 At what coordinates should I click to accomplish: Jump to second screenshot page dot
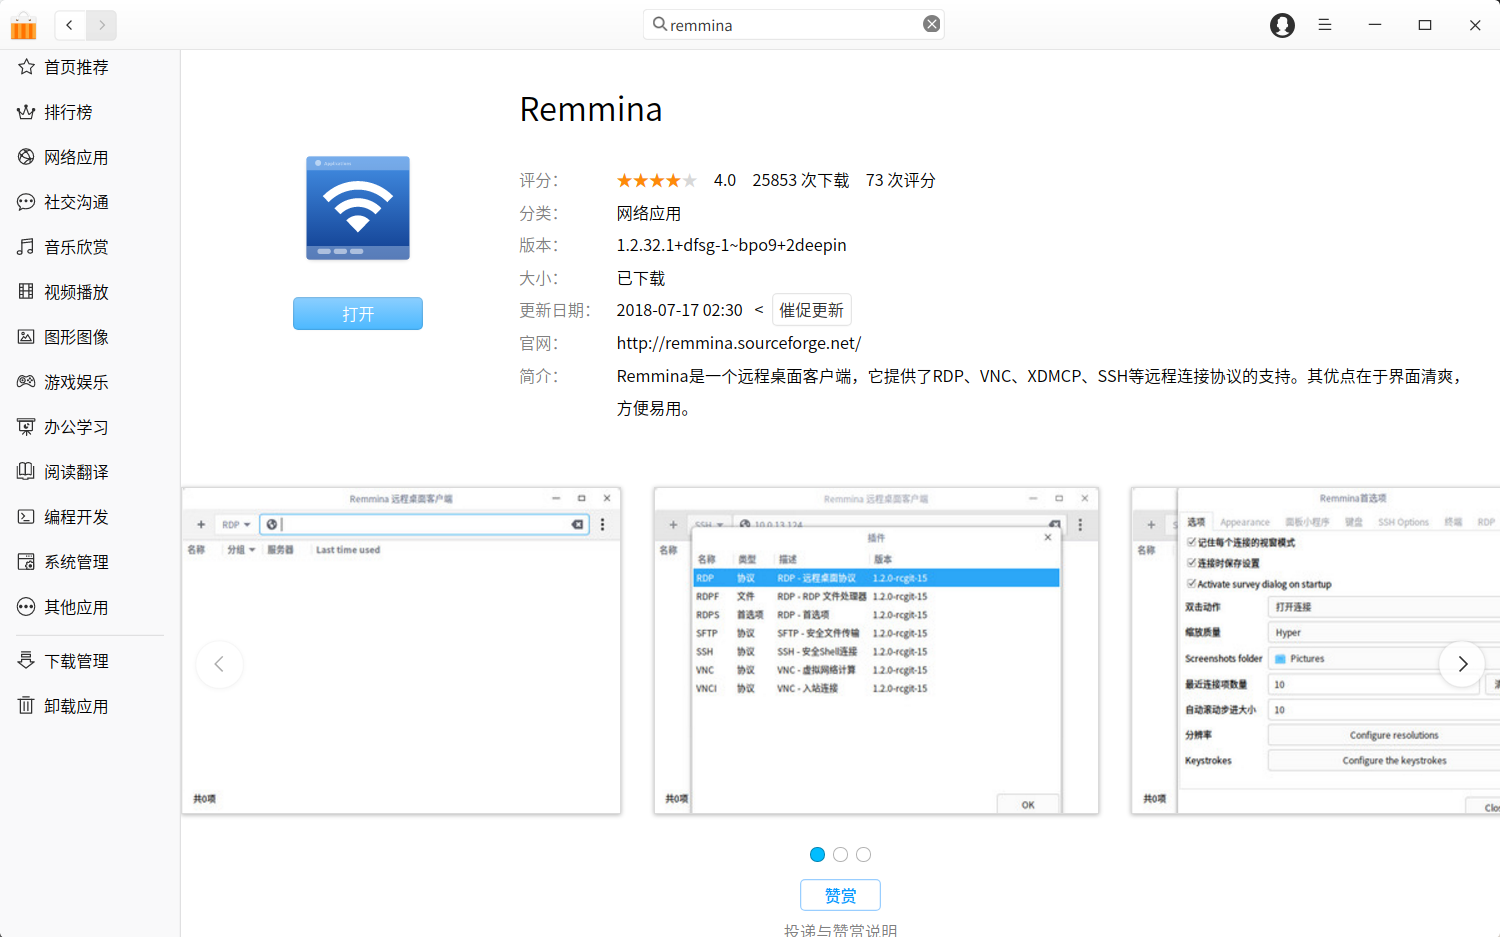[840, 854]
